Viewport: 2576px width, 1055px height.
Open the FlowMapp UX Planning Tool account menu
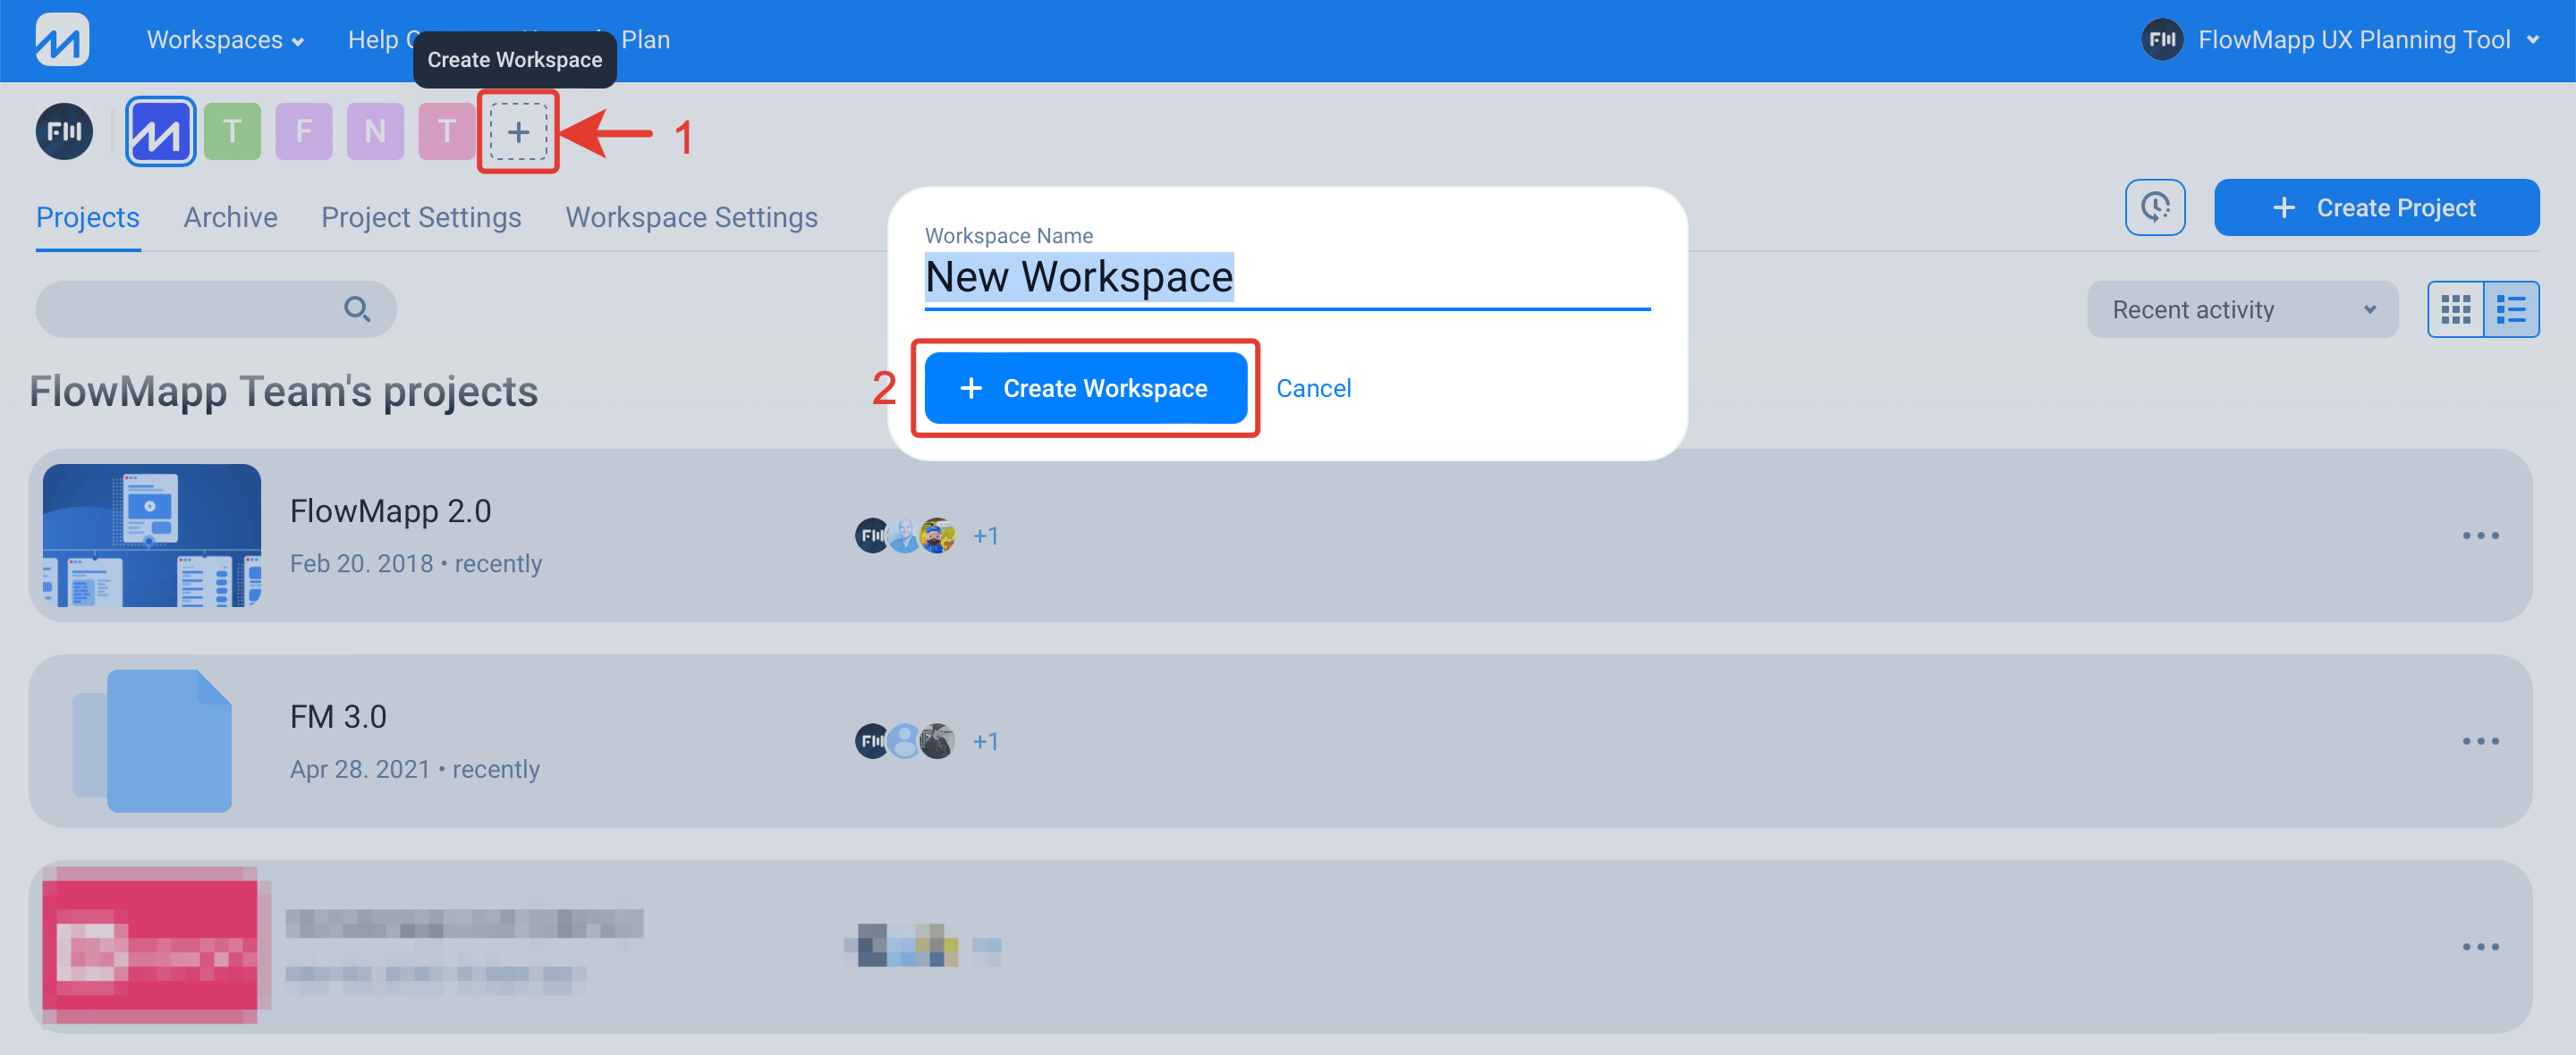tap(2340, 40)
